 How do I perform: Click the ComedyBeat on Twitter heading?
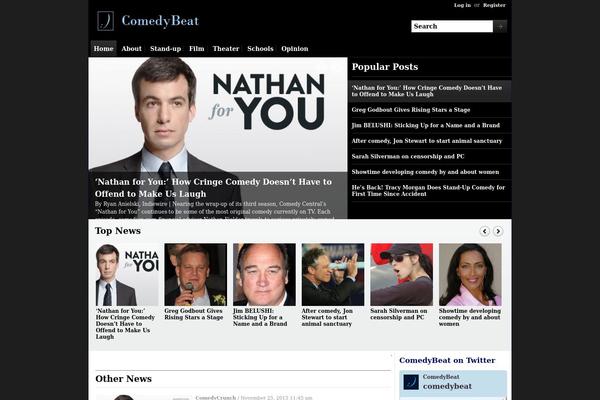447,360
